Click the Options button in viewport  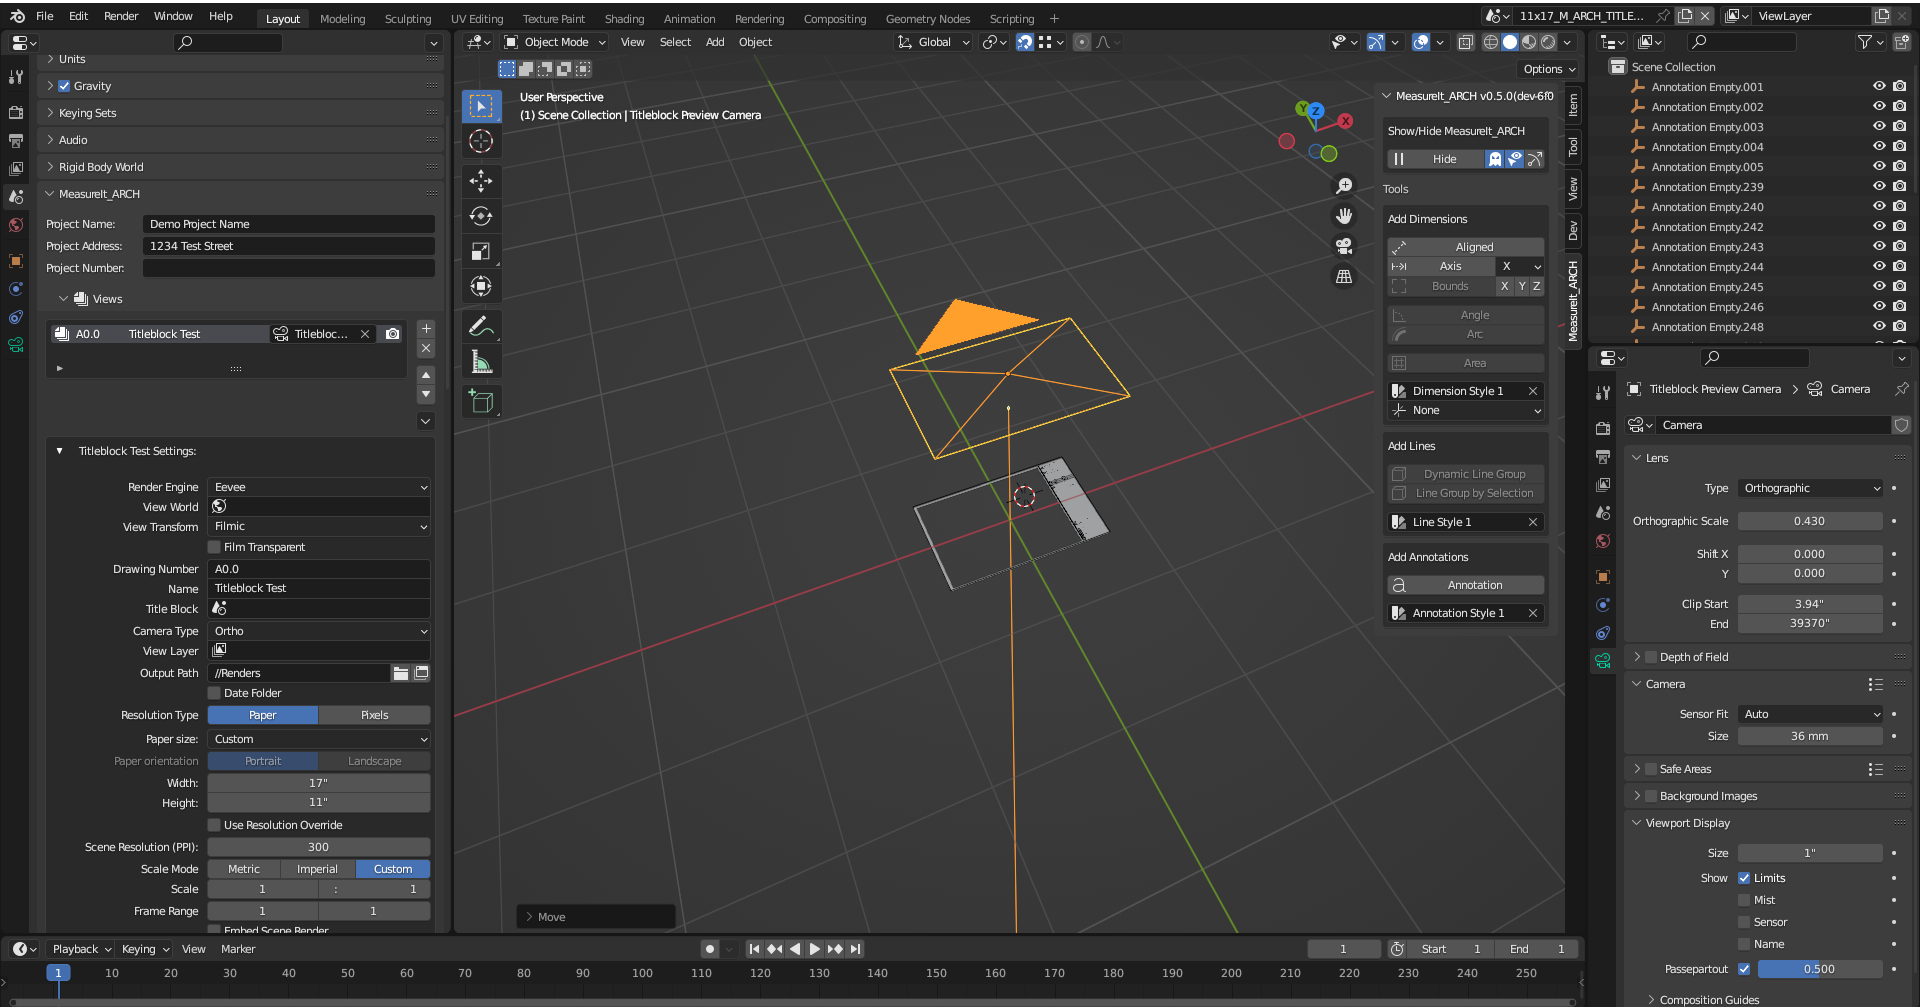pyautogui.click(x=1548, y=69)
